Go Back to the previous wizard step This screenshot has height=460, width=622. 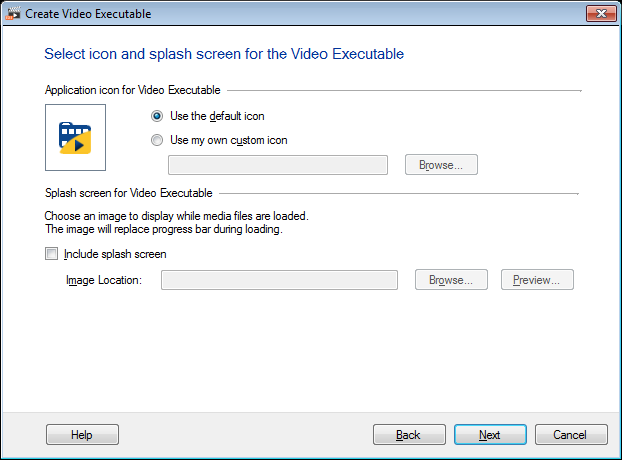coord(409,435)
